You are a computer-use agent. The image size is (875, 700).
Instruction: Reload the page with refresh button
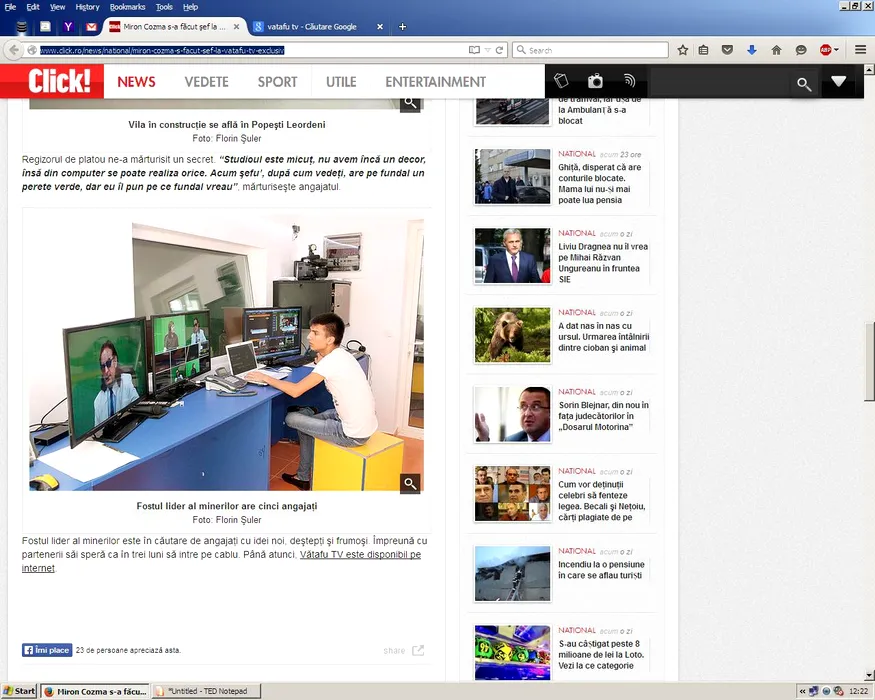pyautogui.click(x=500, y=50)
